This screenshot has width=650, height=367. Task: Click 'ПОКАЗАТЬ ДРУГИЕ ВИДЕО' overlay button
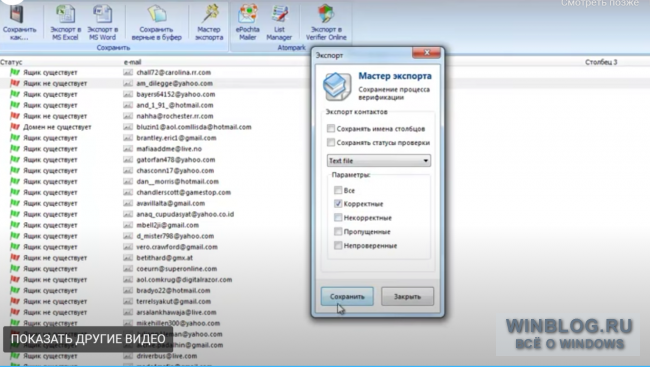point(88,339)
